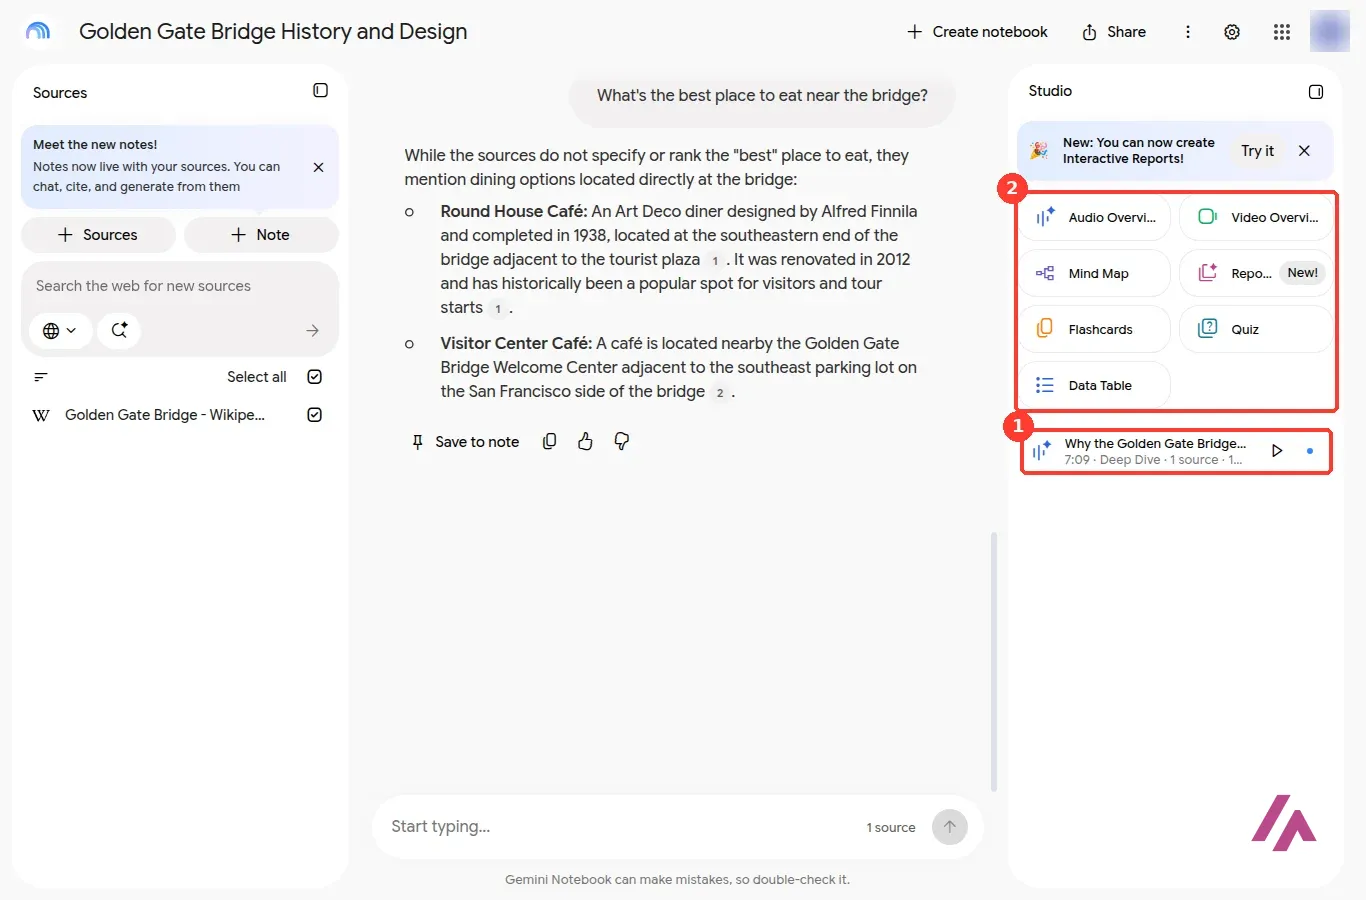Click the '1 source' indicator in chat box
The image size is (1366, 900).
point(891,828)
